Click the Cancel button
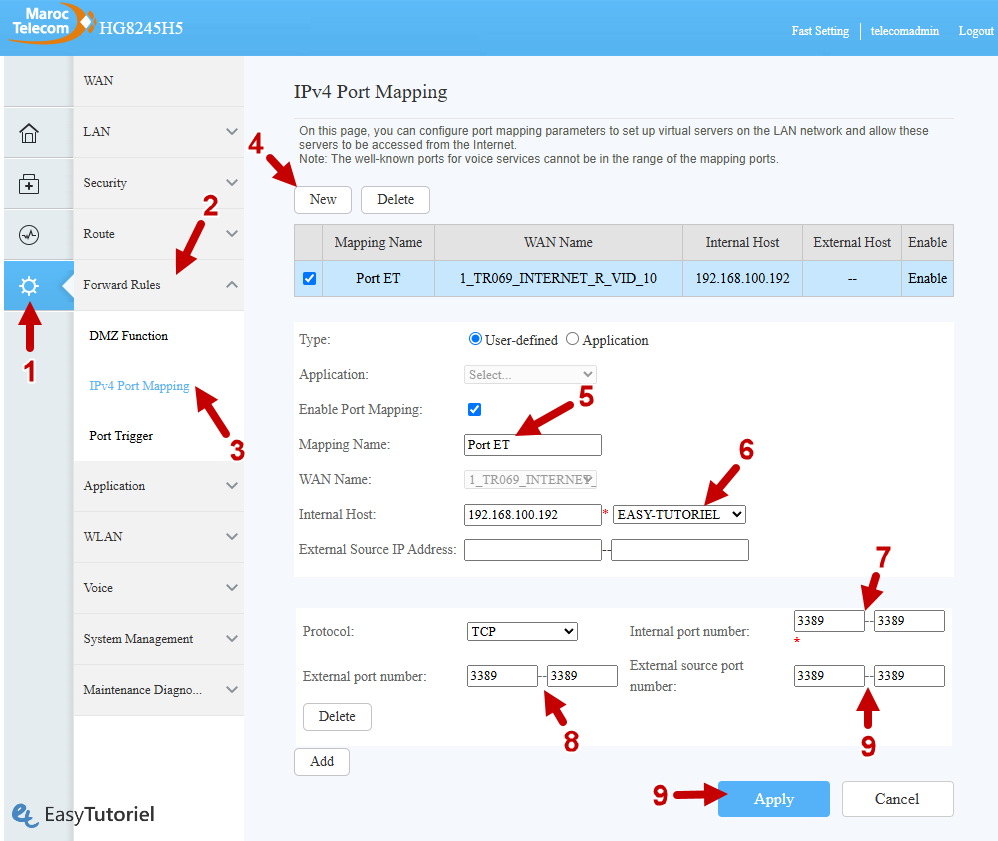Screen dimensions: 998x841 coord(897,799)
